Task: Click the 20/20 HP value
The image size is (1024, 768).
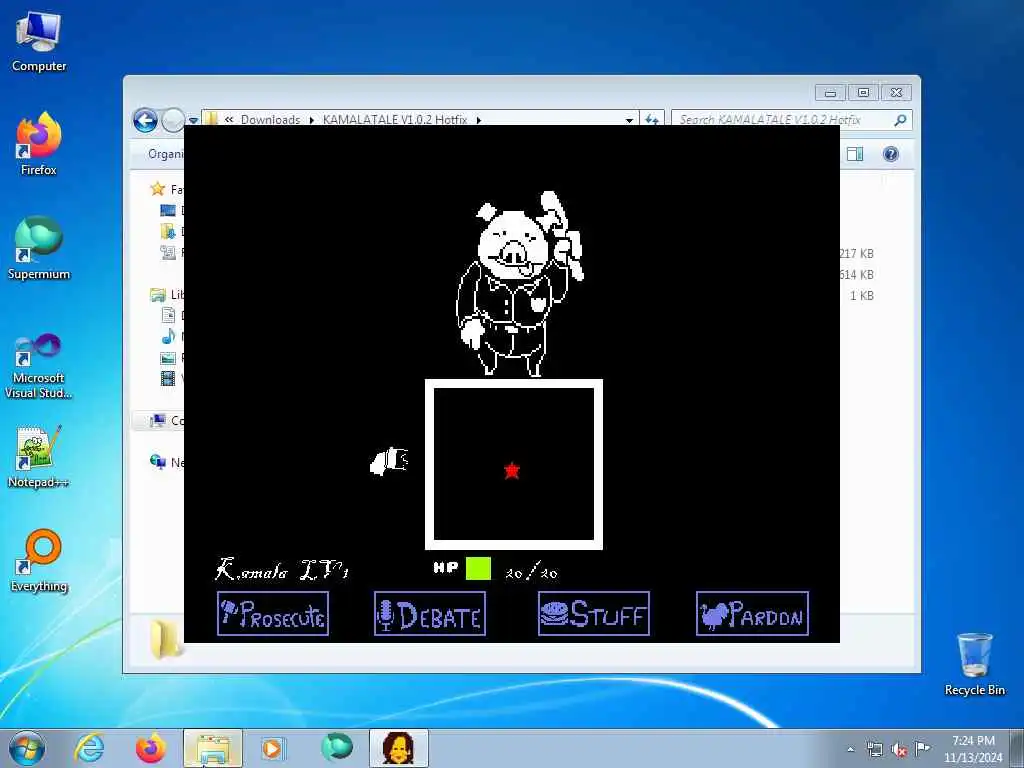Action: coord(531,573)
